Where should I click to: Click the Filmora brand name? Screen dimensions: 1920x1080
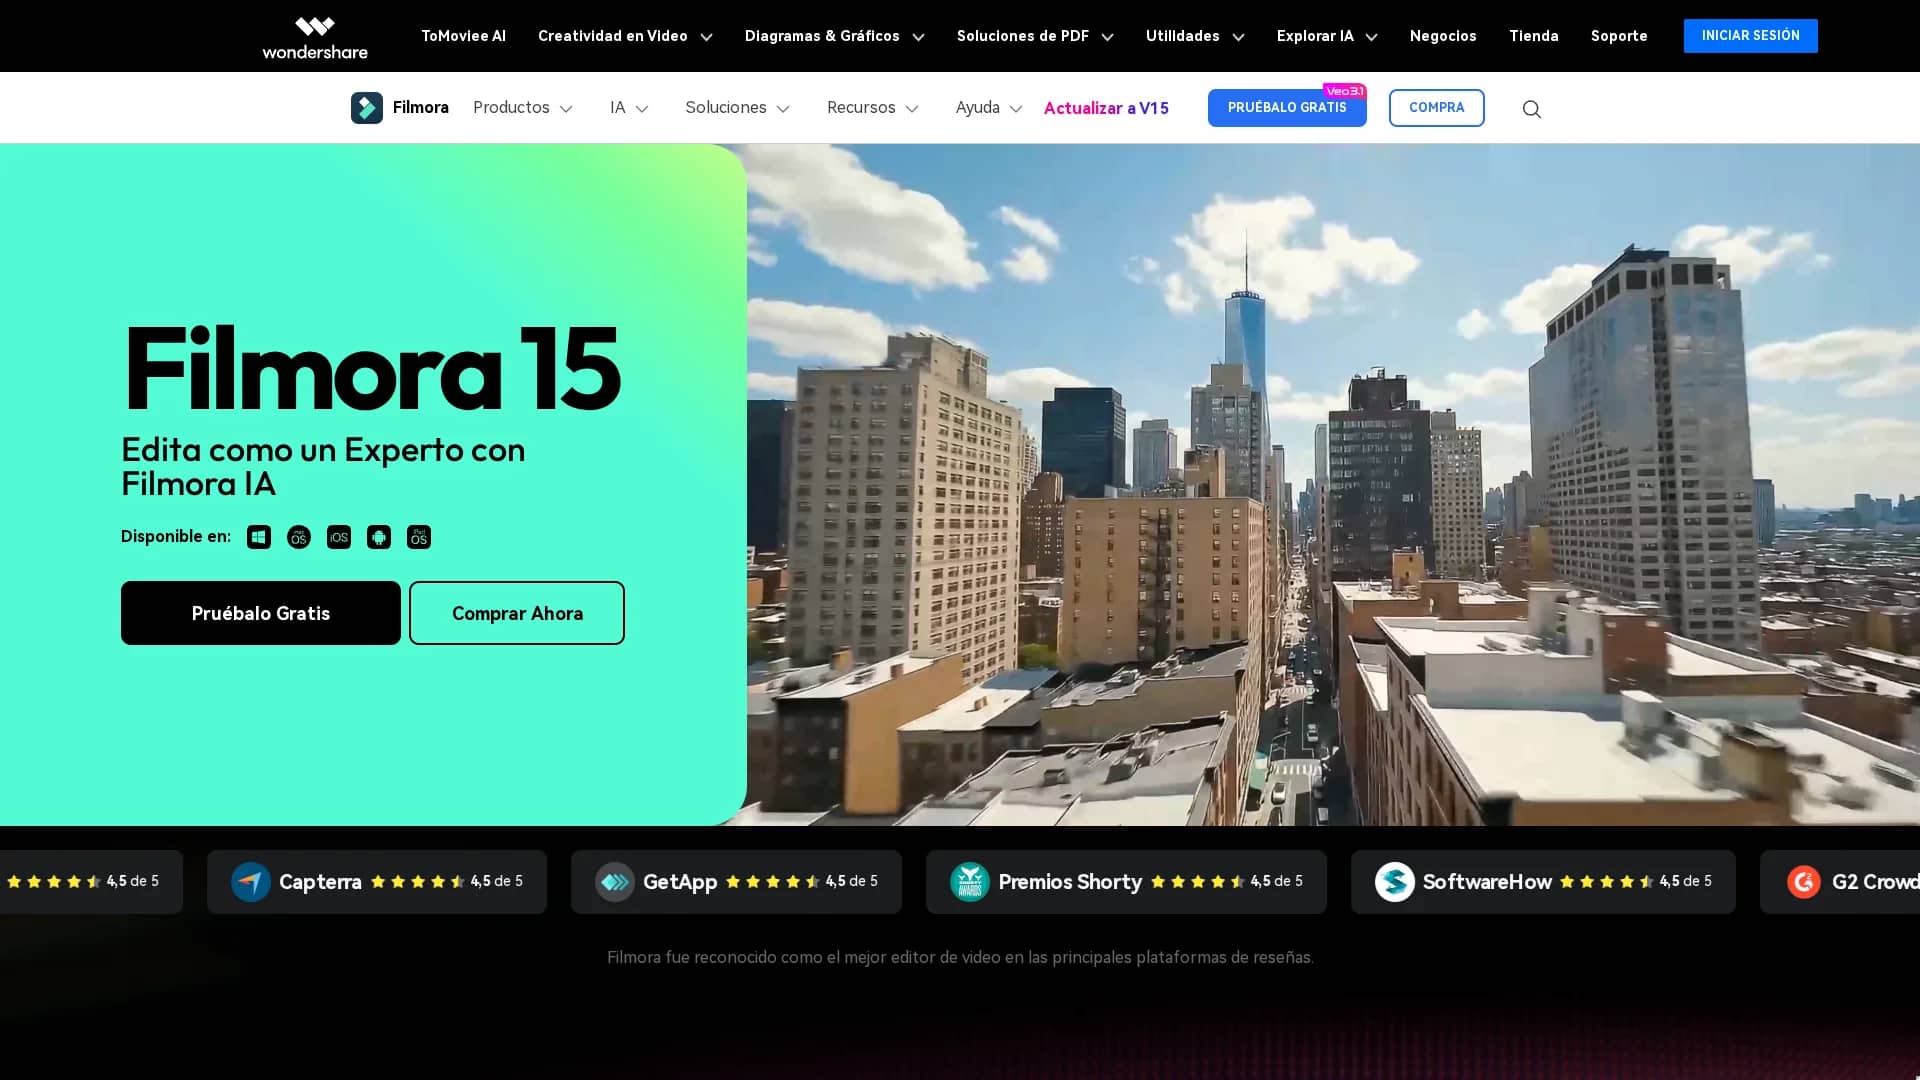point(421,108)
